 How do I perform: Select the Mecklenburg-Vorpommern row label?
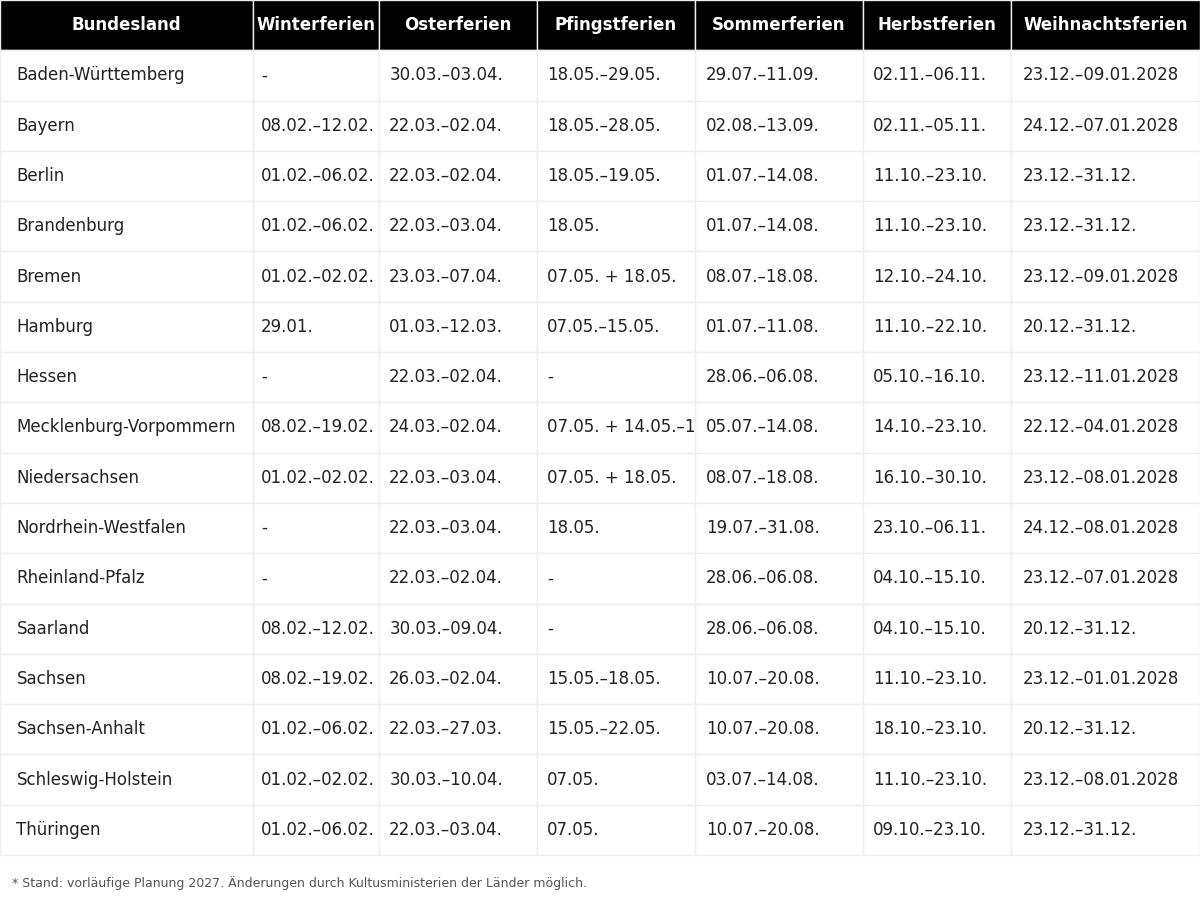point(126,427)
